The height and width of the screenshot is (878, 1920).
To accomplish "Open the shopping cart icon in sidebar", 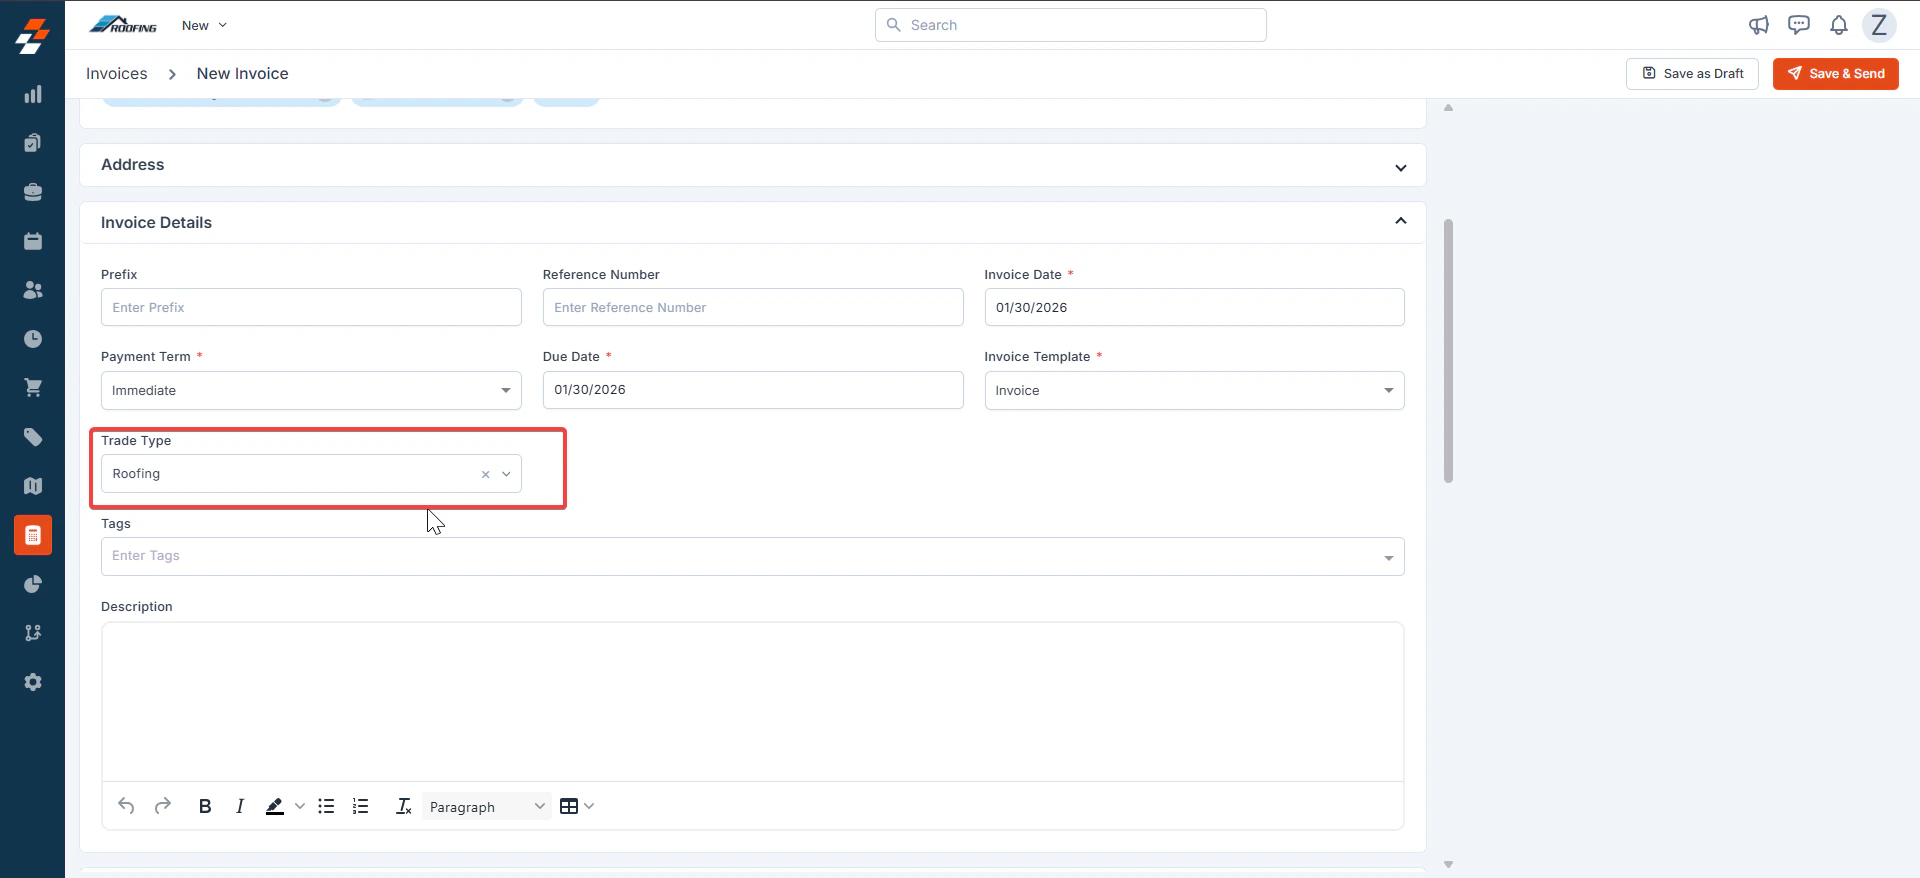I will (x=33, y=388).
